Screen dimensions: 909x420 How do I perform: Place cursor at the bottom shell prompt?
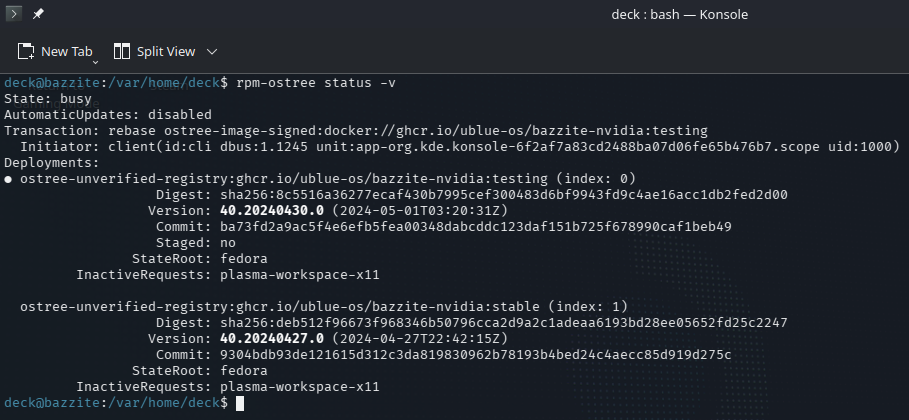click(239, 402)
